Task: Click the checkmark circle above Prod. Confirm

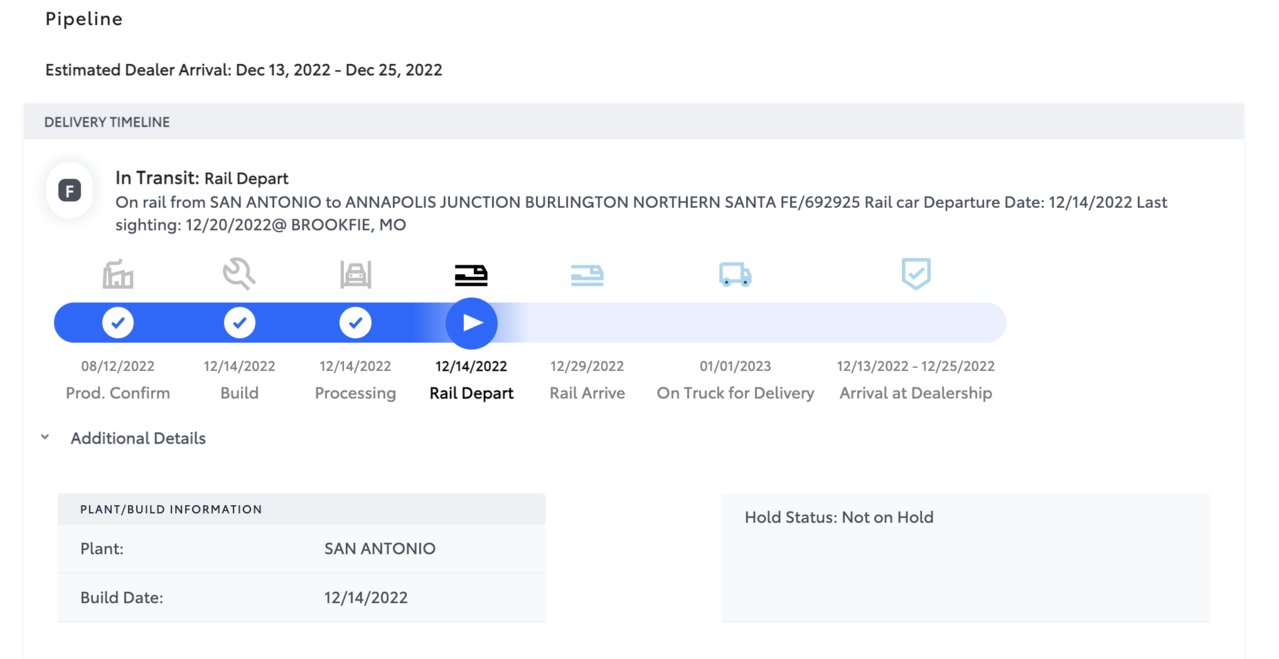Action: click(x=118, y=323)
